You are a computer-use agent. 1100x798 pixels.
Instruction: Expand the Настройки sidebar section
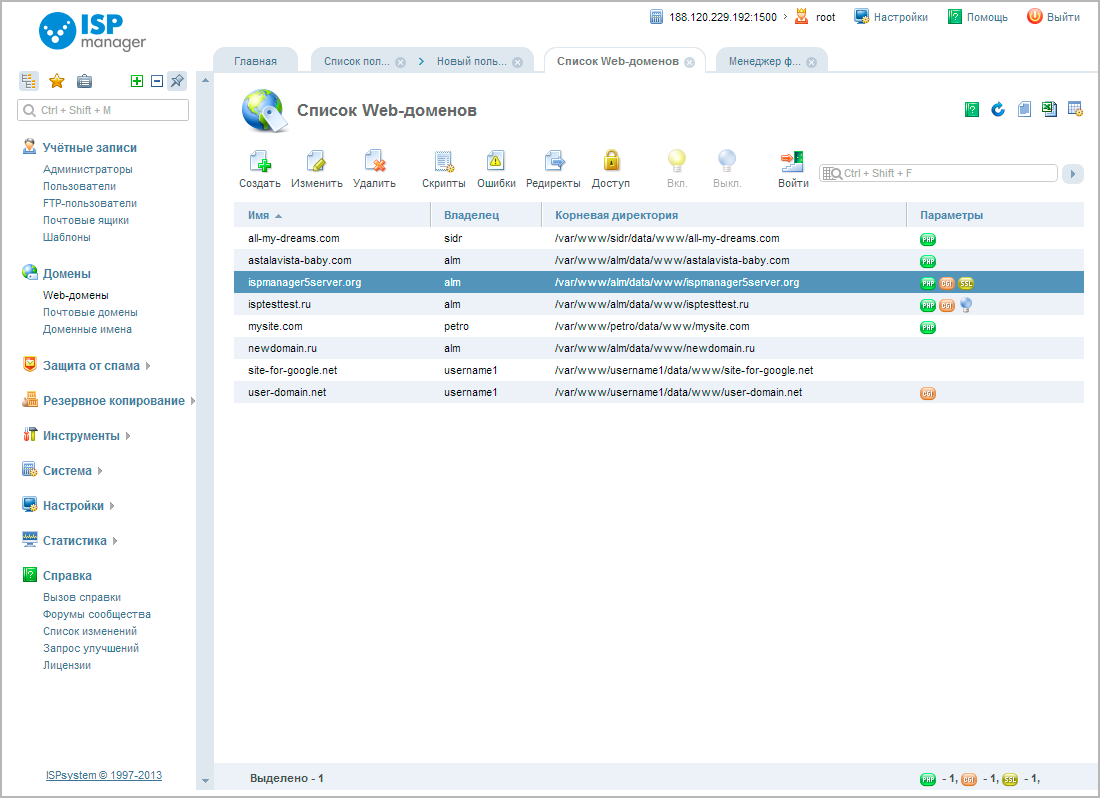(73, 506)
